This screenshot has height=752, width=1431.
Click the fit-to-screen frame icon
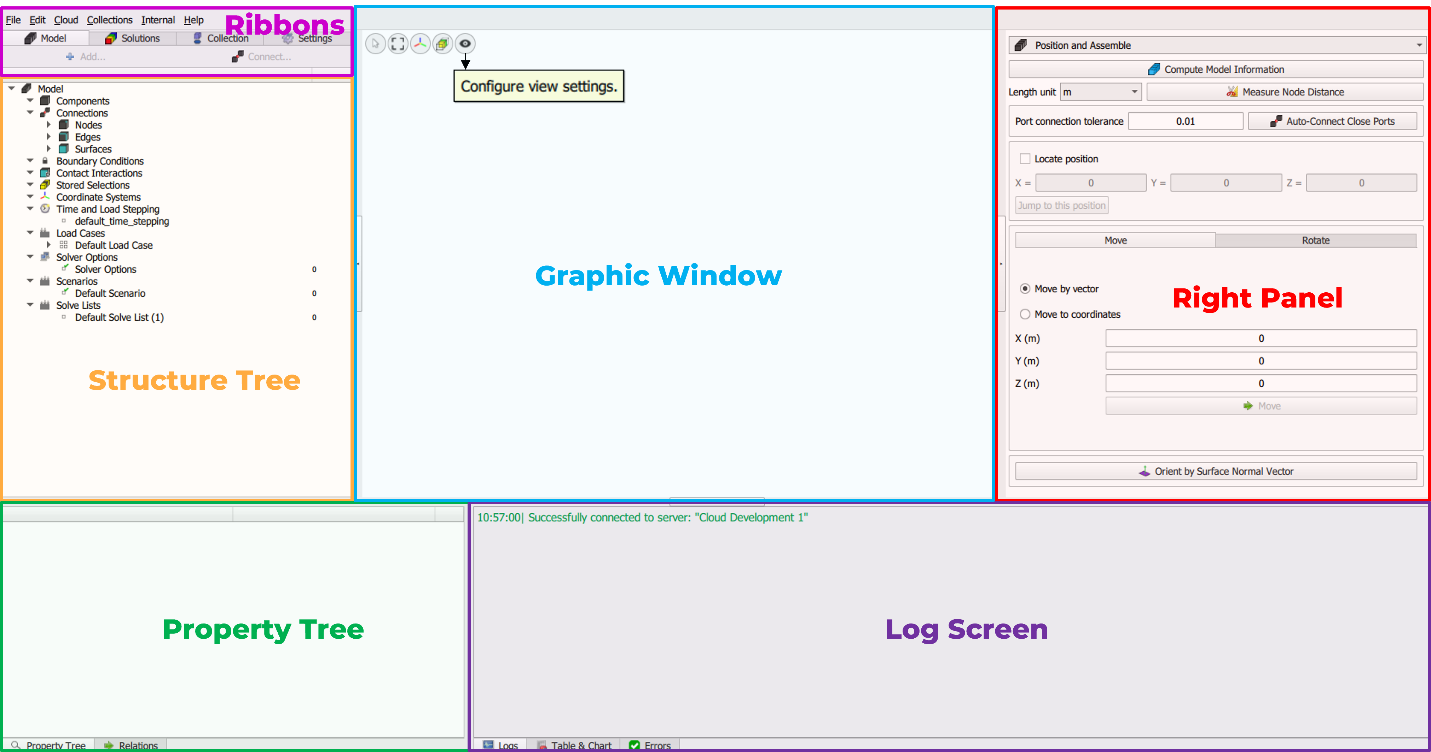[398, 43]
